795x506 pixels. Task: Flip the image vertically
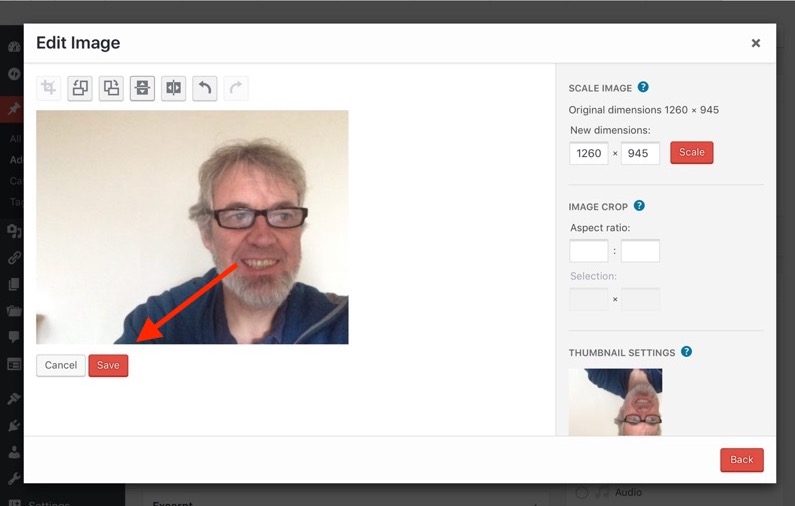(x=142, y=88)
